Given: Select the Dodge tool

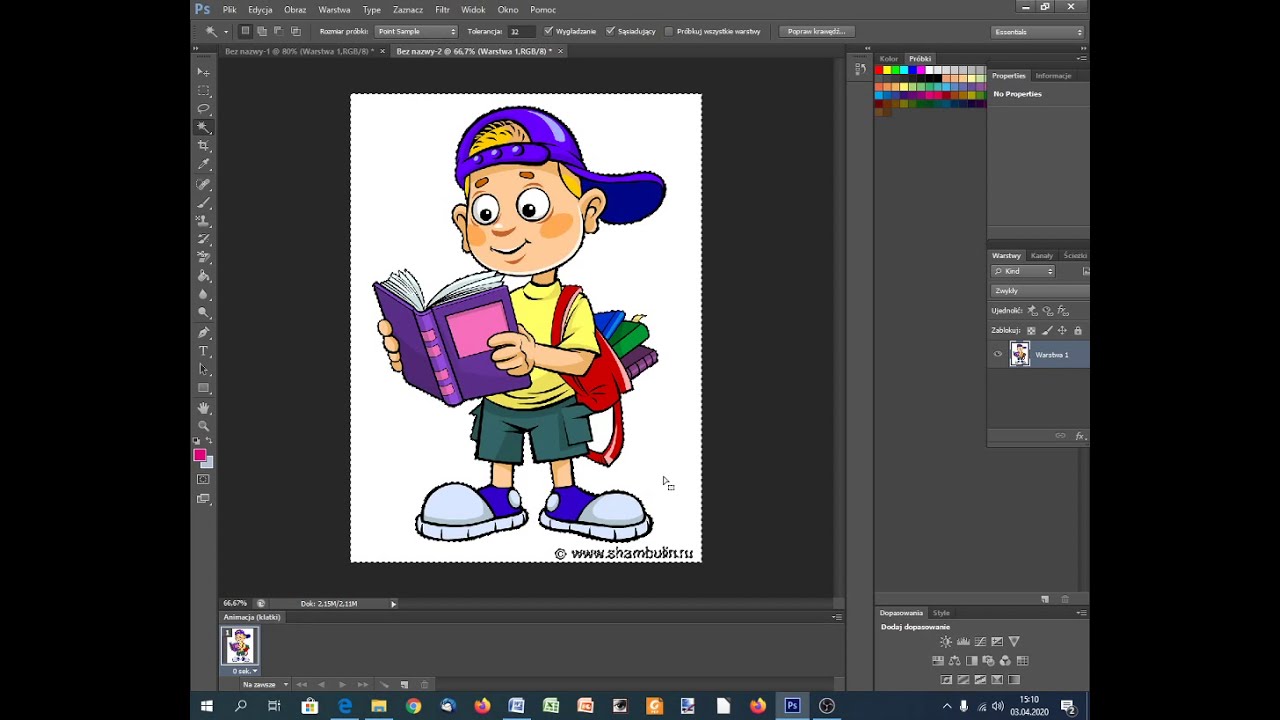Looking at the screenshot, I should (x=203, y=313).
